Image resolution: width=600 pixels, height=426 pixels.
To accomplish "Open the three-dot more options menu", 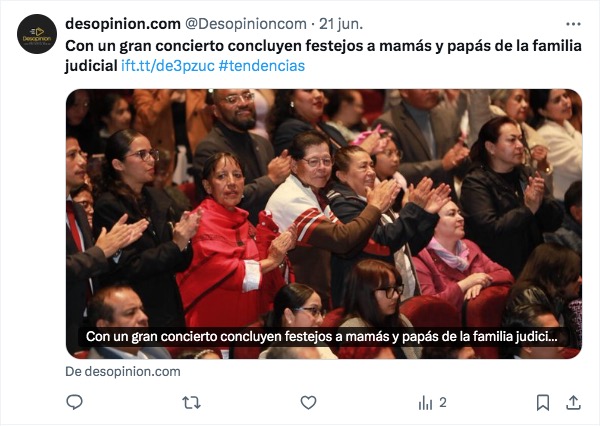I will (573, 24).
